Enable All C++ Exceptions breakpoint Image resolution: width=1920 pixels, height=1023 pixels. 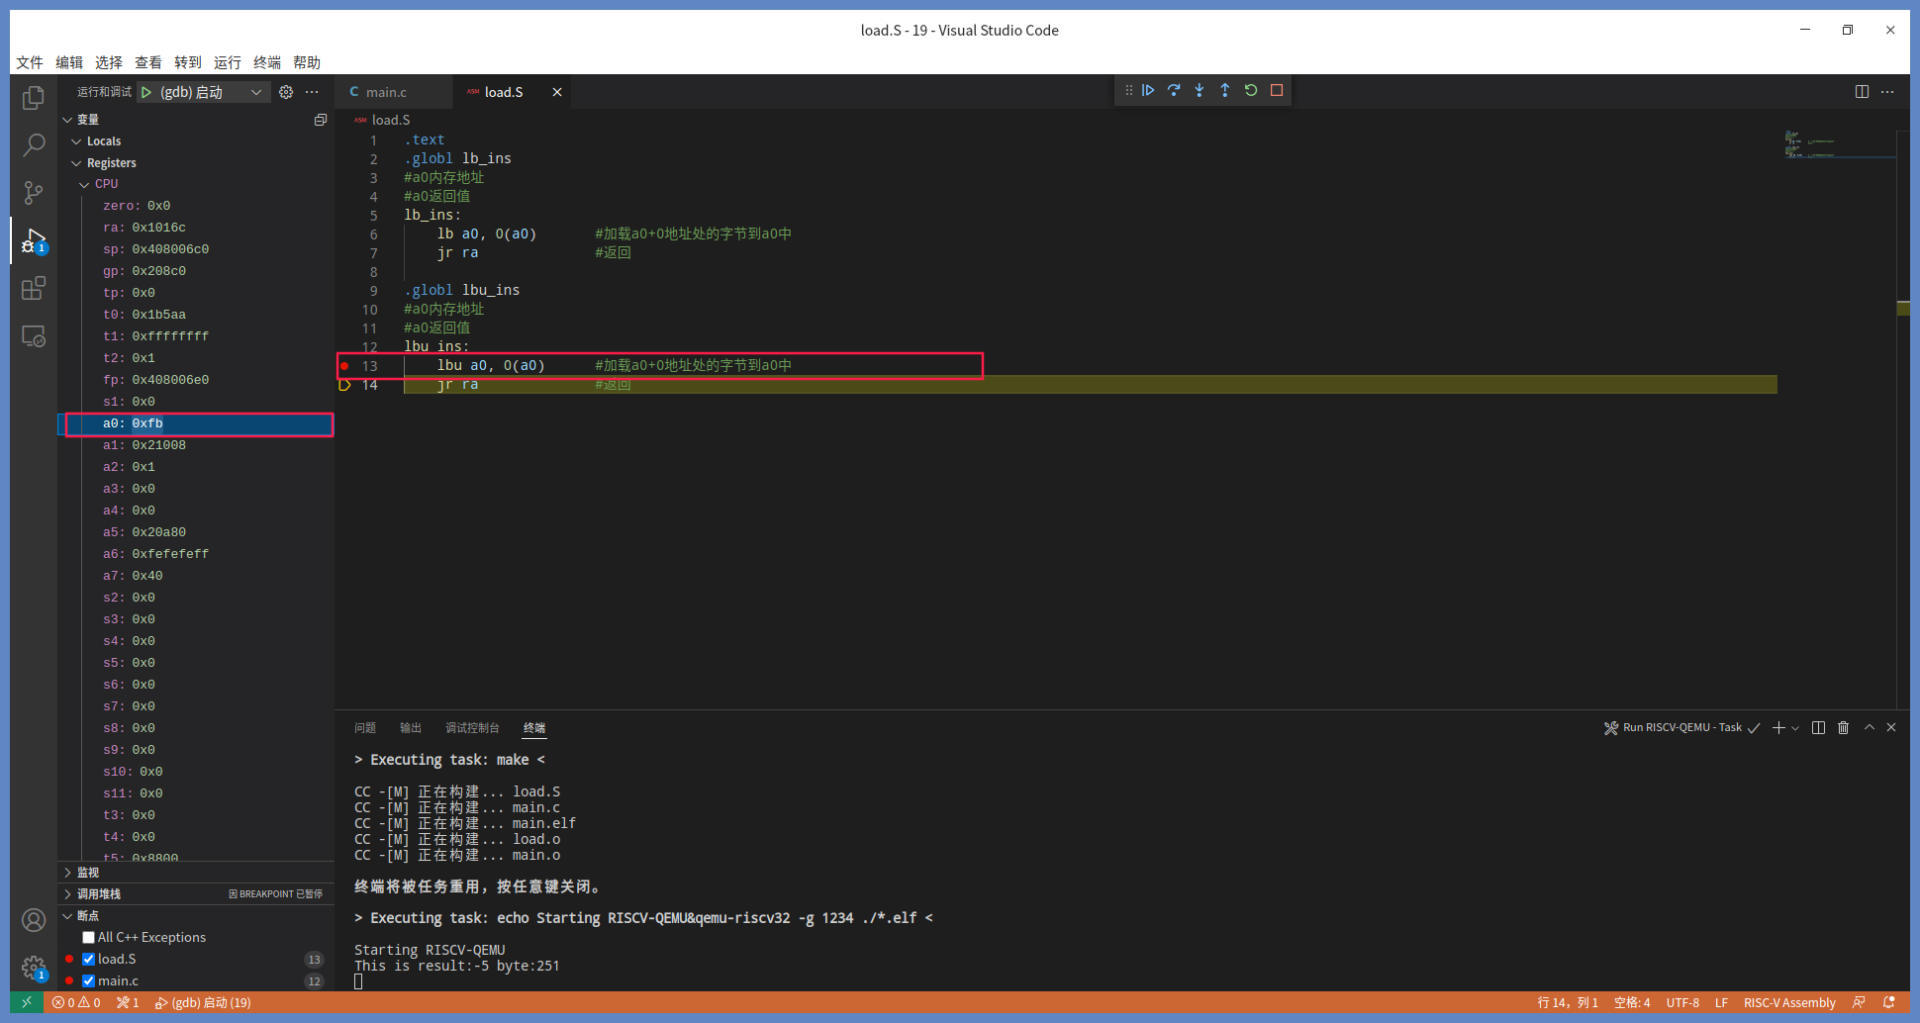(89, 938)
